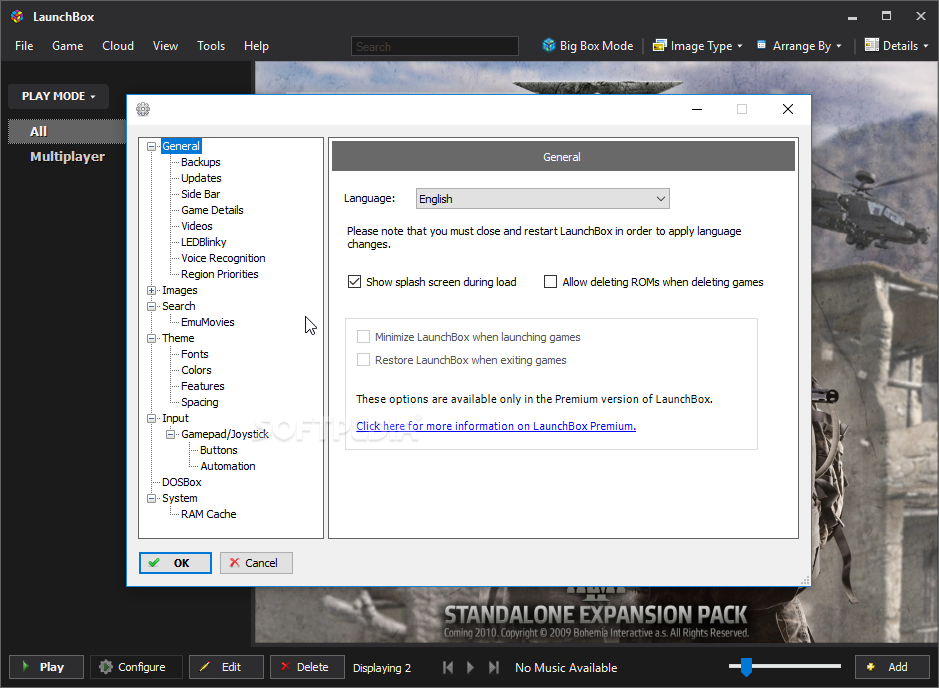This screenshot has width=939, height=688.
Task: Select Buttons under Gamepad/Joystick
Action: (219, 450)
